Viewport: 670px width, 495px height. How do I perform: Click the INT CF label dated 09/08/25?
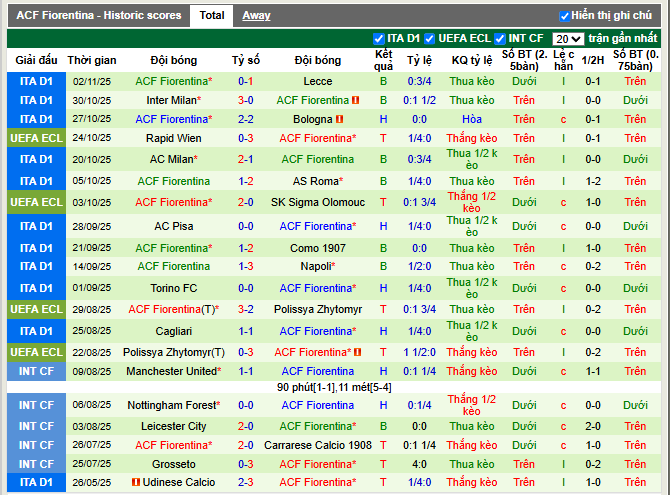coord(36,371)
